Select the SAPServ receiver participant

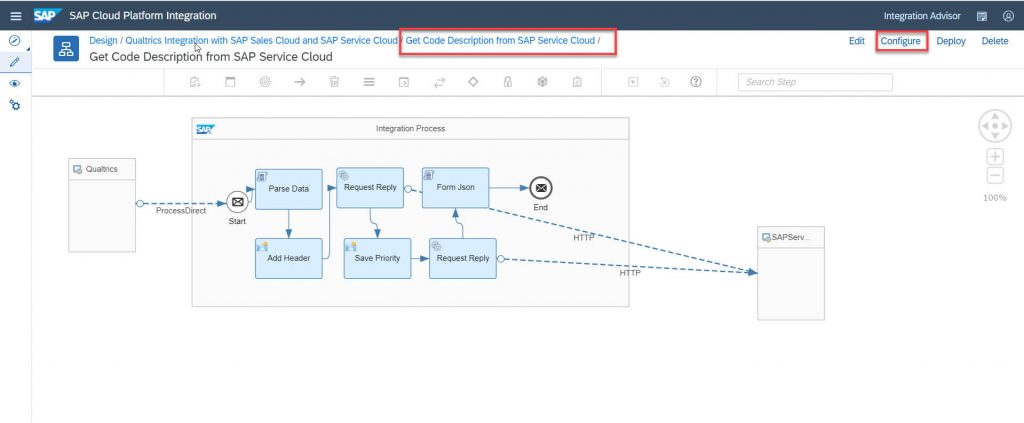tap(791, 273)
